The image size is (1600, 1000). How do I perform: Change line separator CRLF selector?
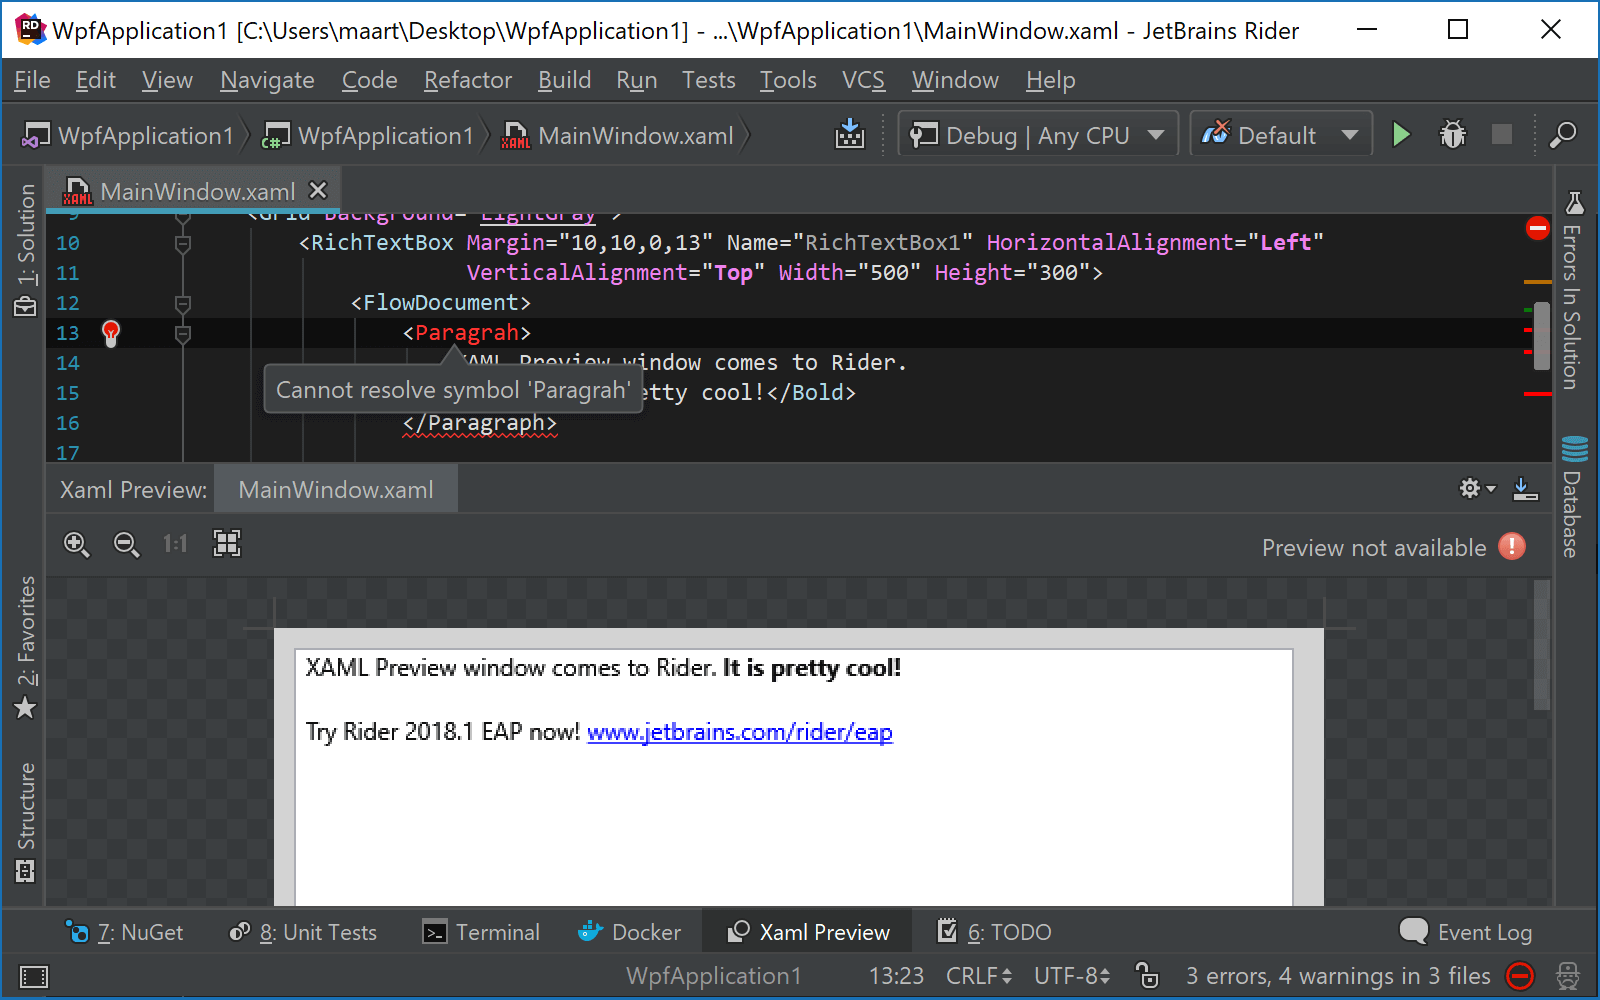coord(979,975)
